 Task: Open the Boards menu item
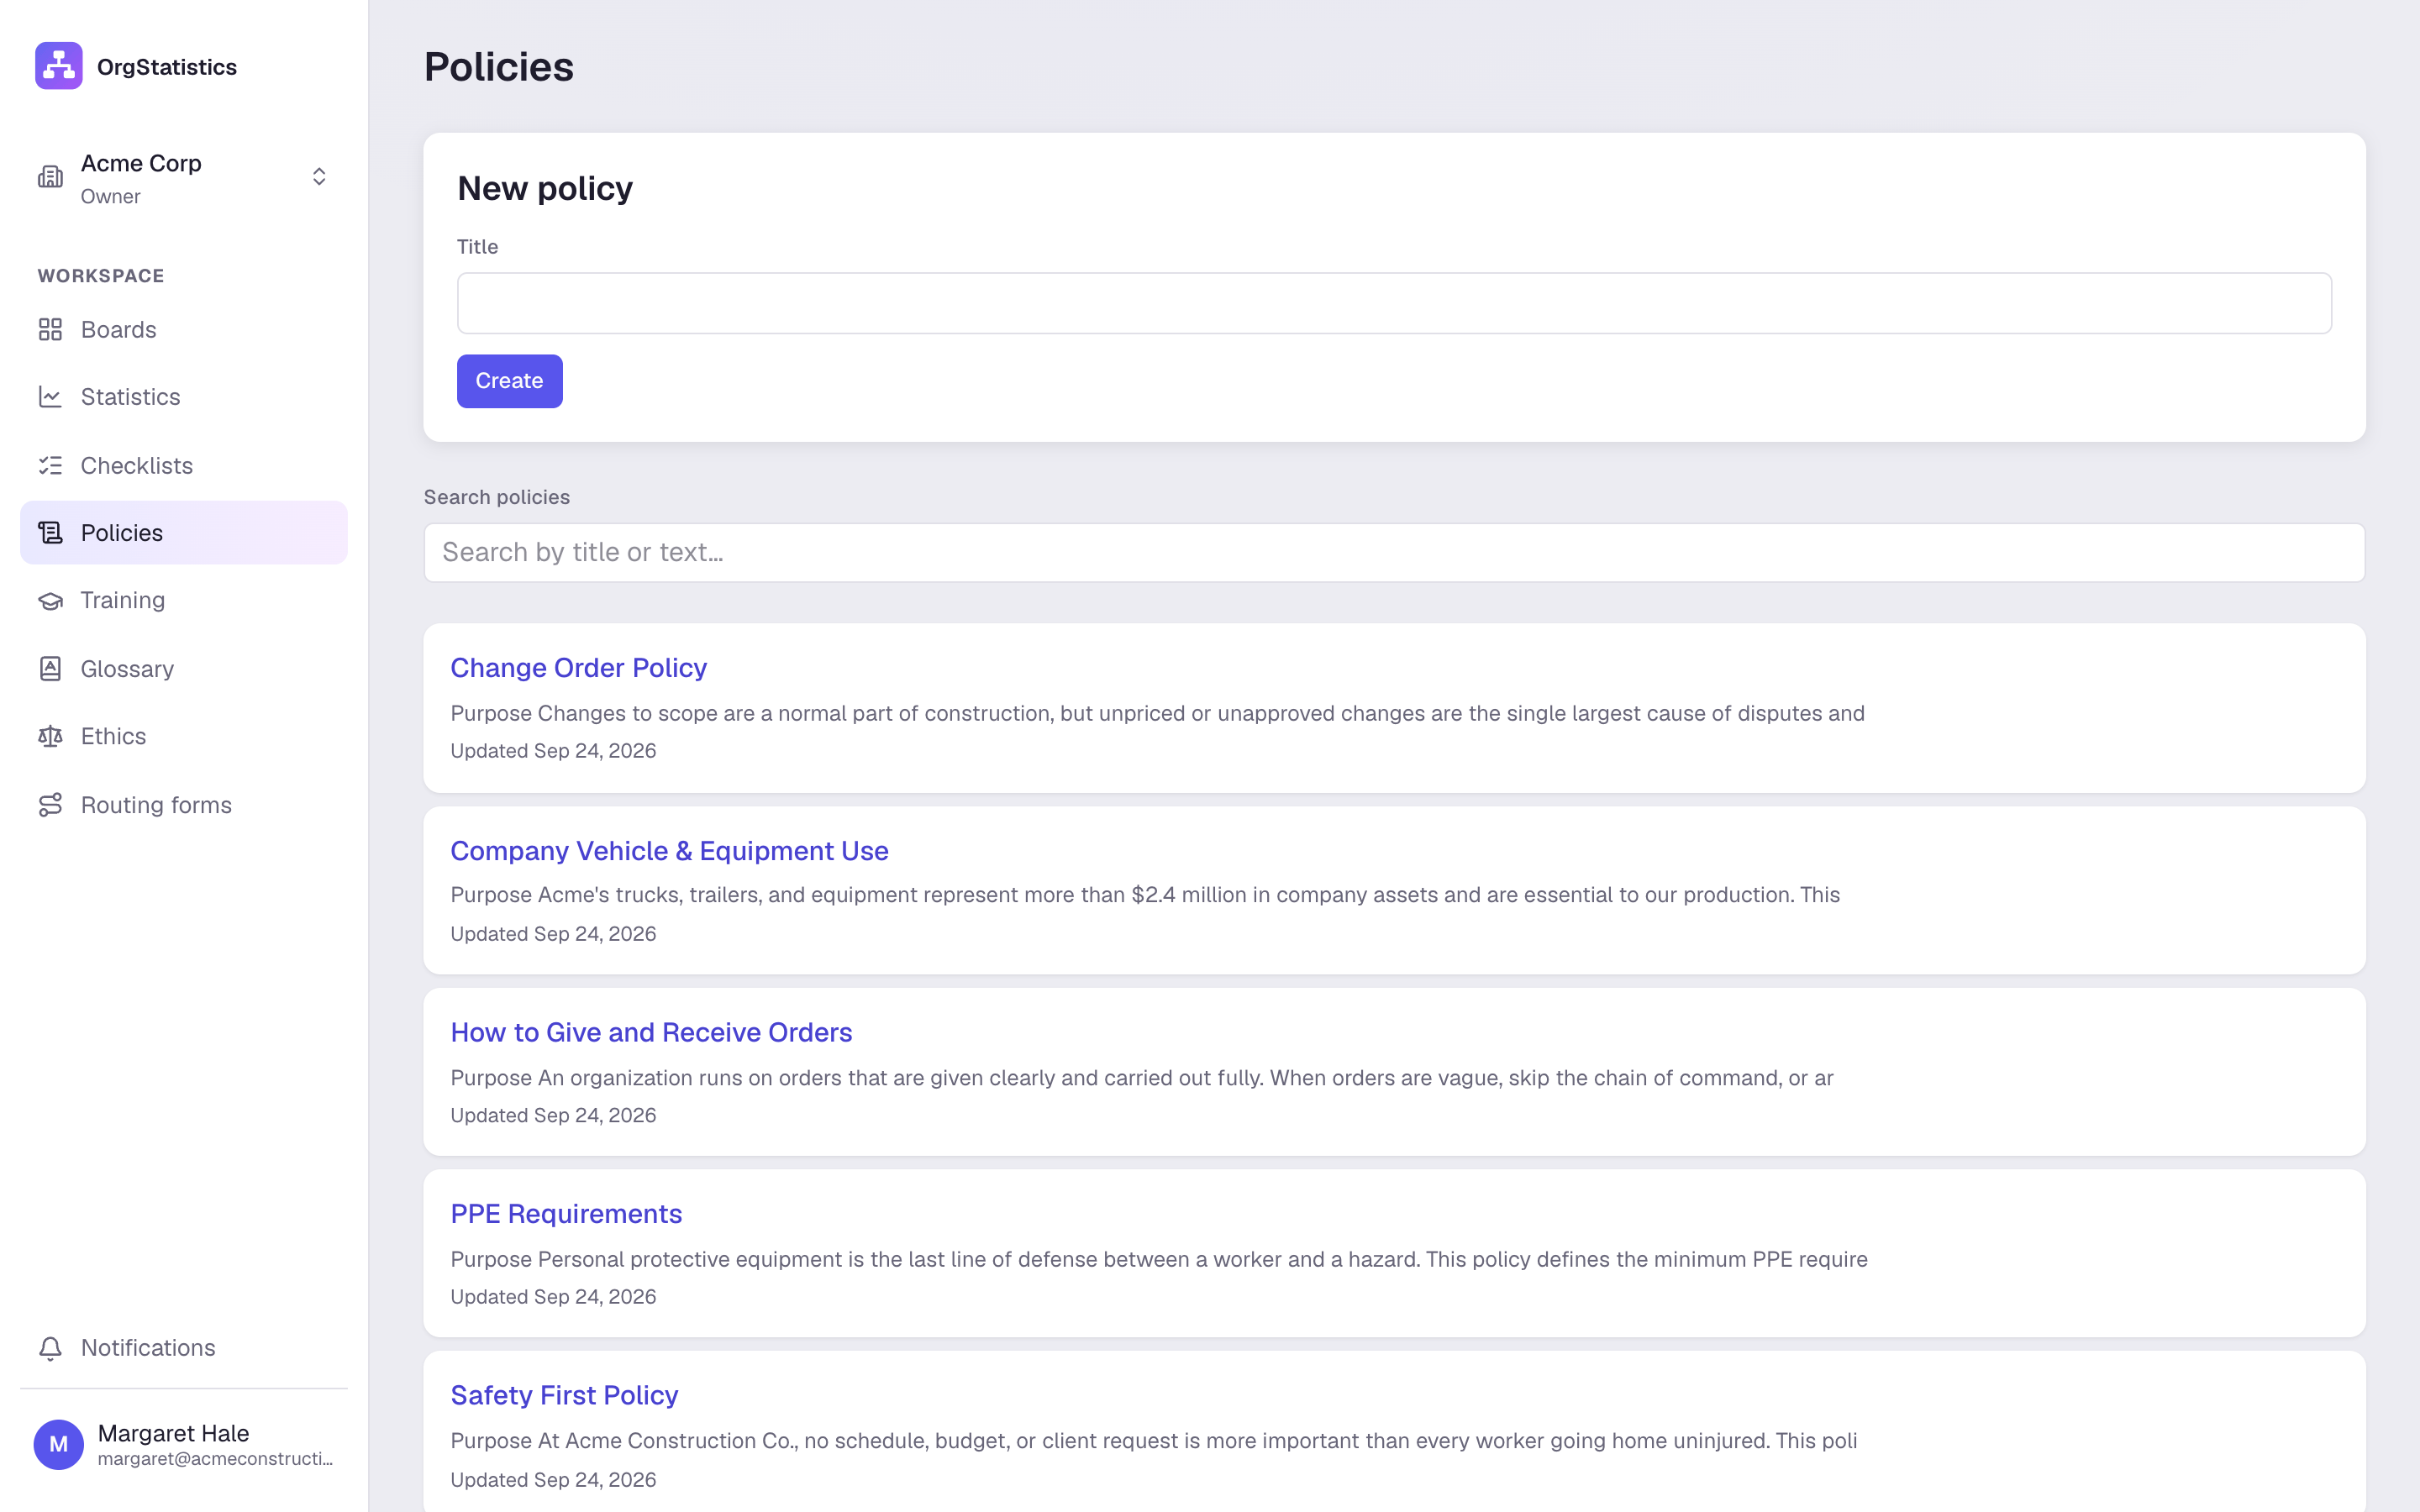click(184, 329)
